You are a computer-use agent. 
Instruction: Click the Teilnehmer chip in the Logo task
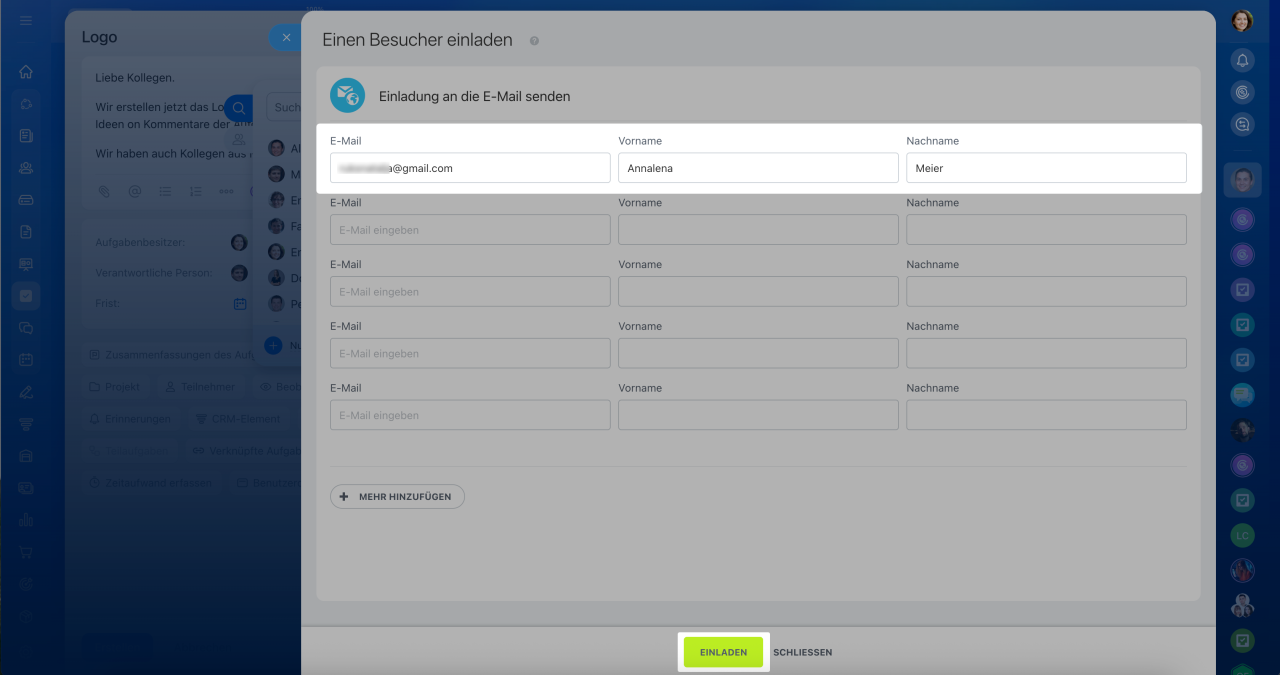200,387
